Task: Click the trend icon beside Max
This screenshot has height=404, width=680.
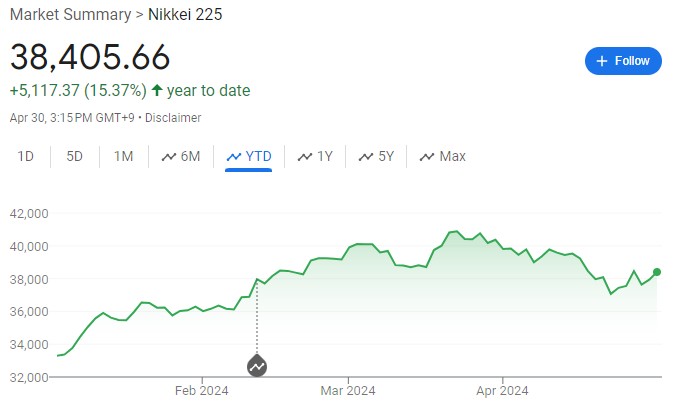Action: click(x=427, y=156)
